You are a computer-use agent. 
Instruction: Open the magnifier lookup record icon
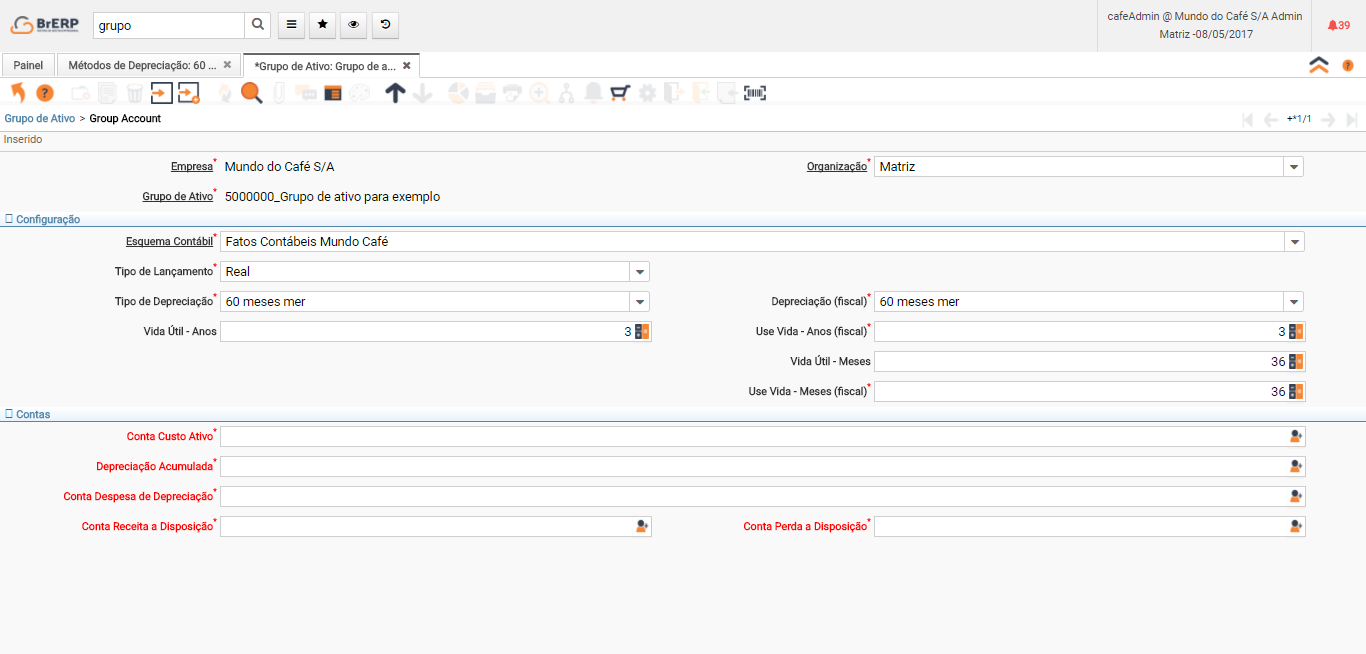[251, 93]
